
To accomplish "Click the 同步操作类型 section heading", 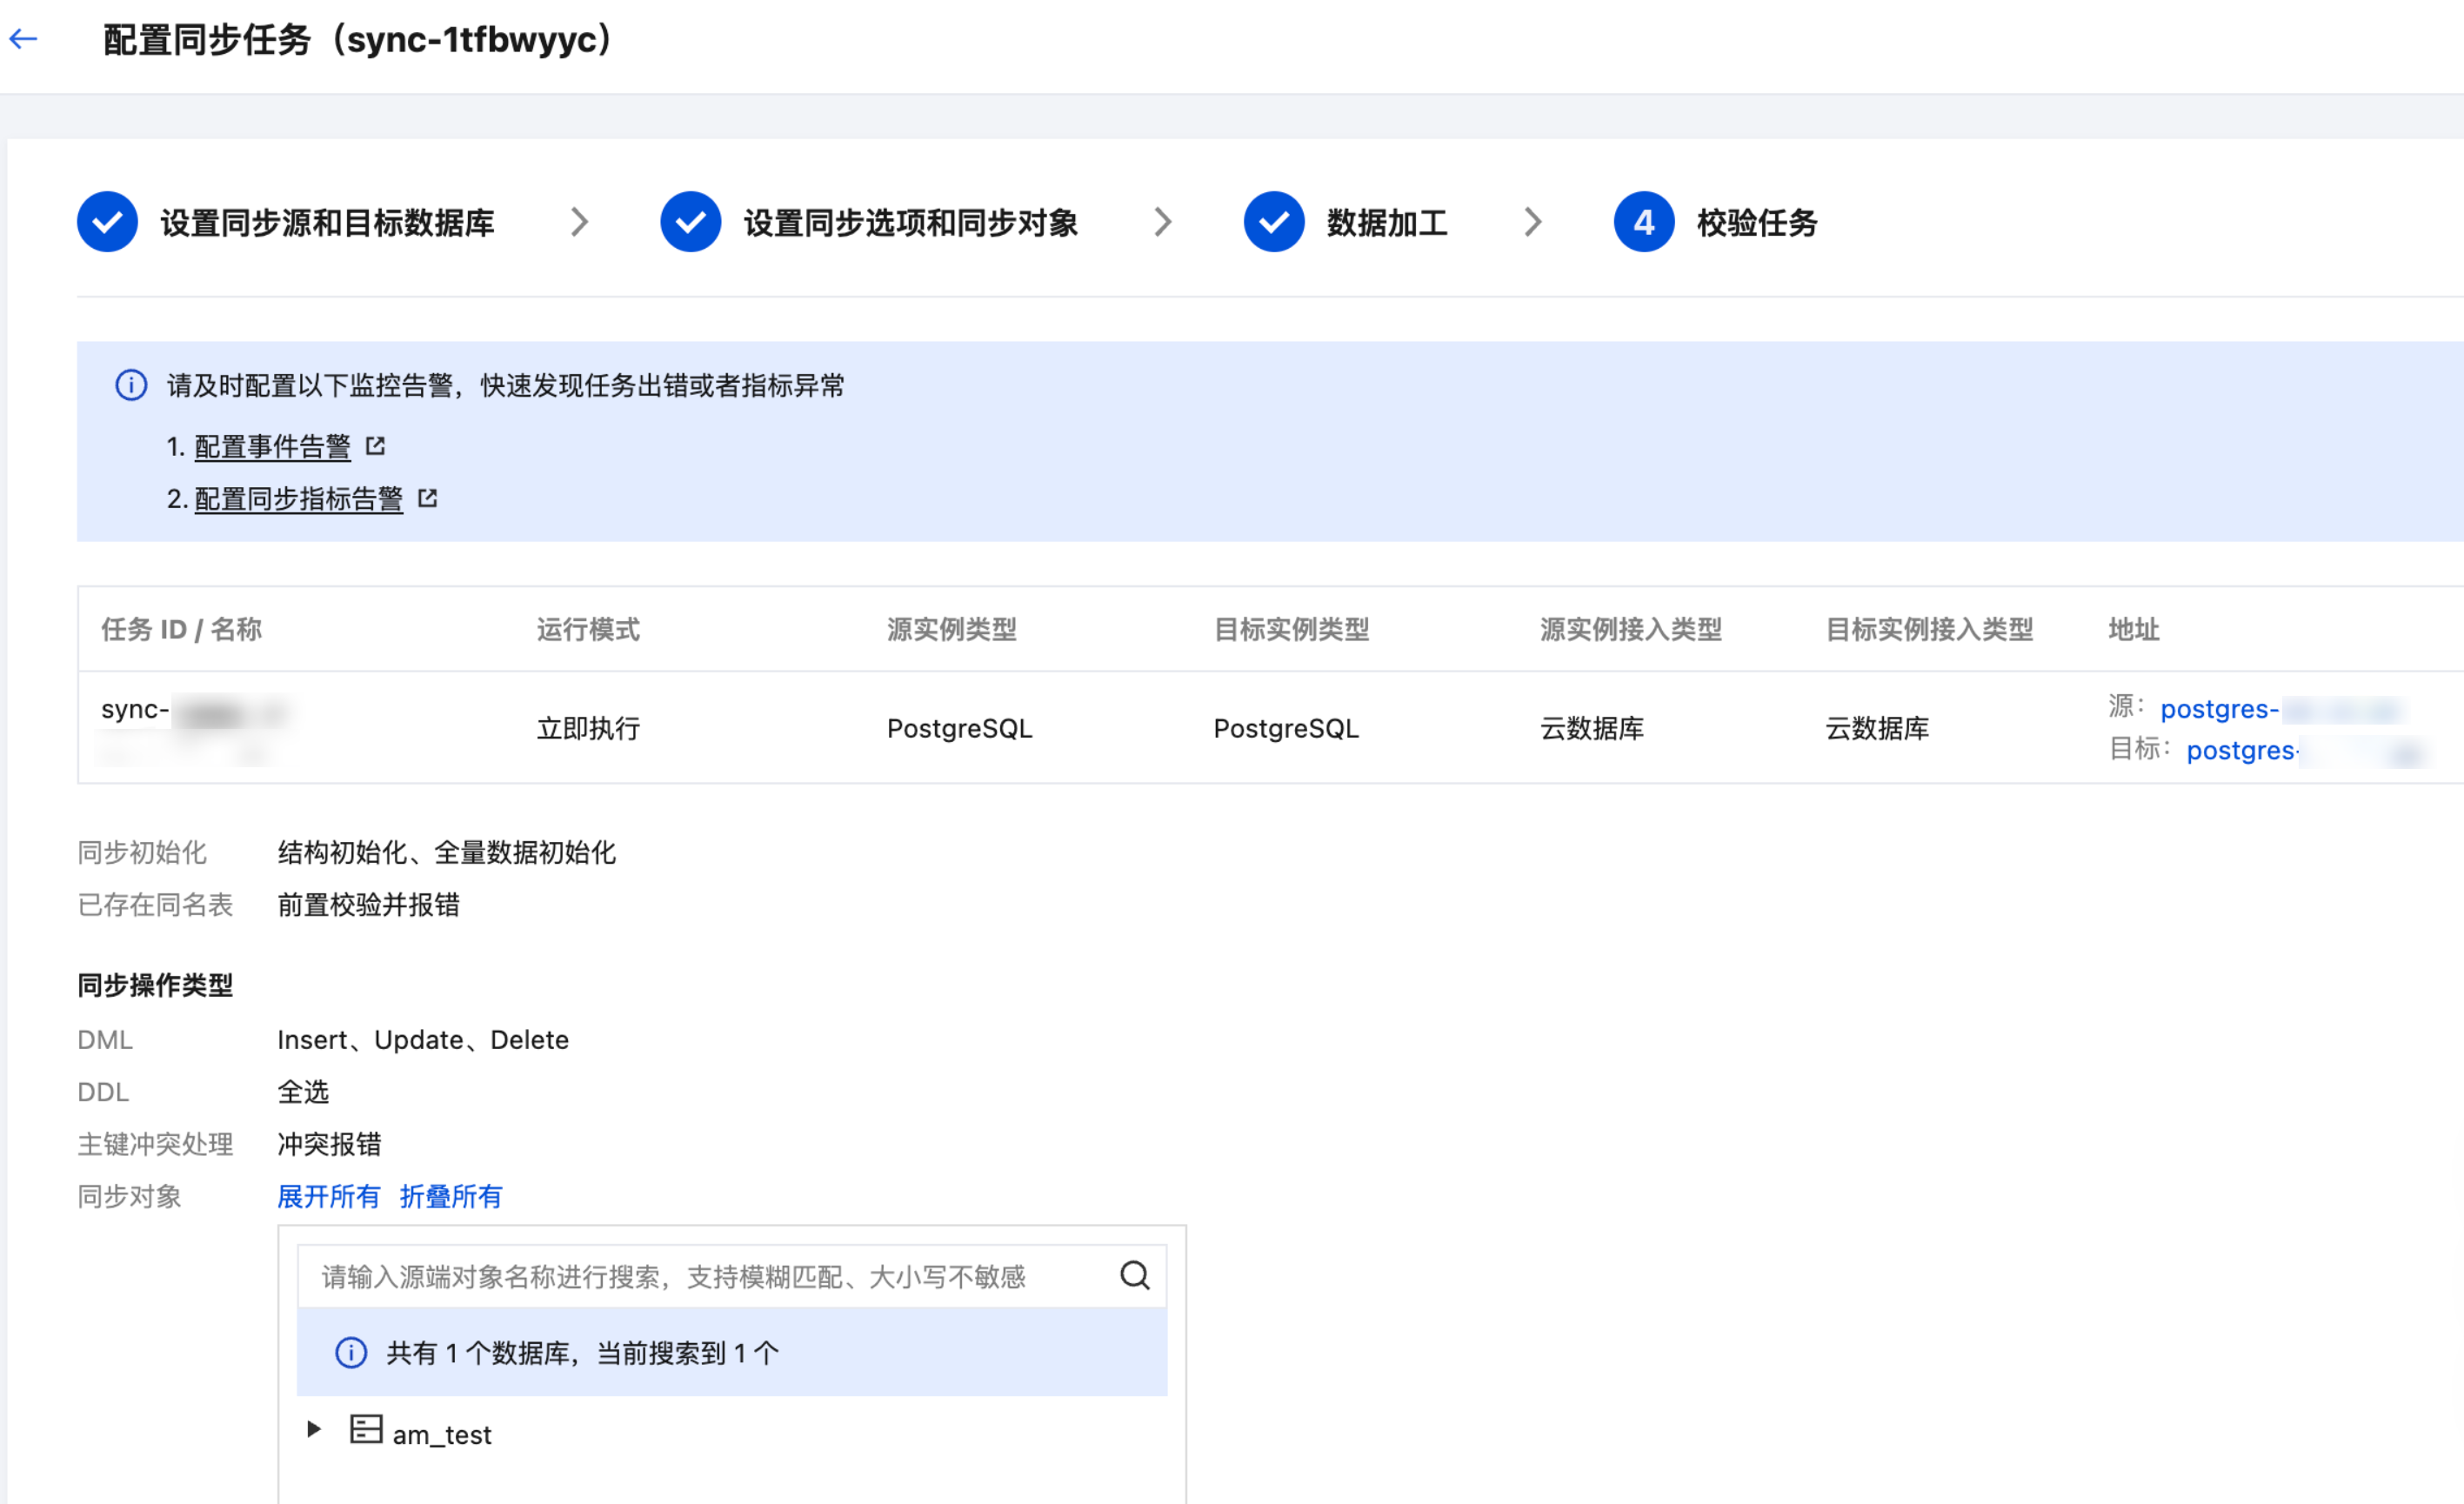I will [155, 985].
